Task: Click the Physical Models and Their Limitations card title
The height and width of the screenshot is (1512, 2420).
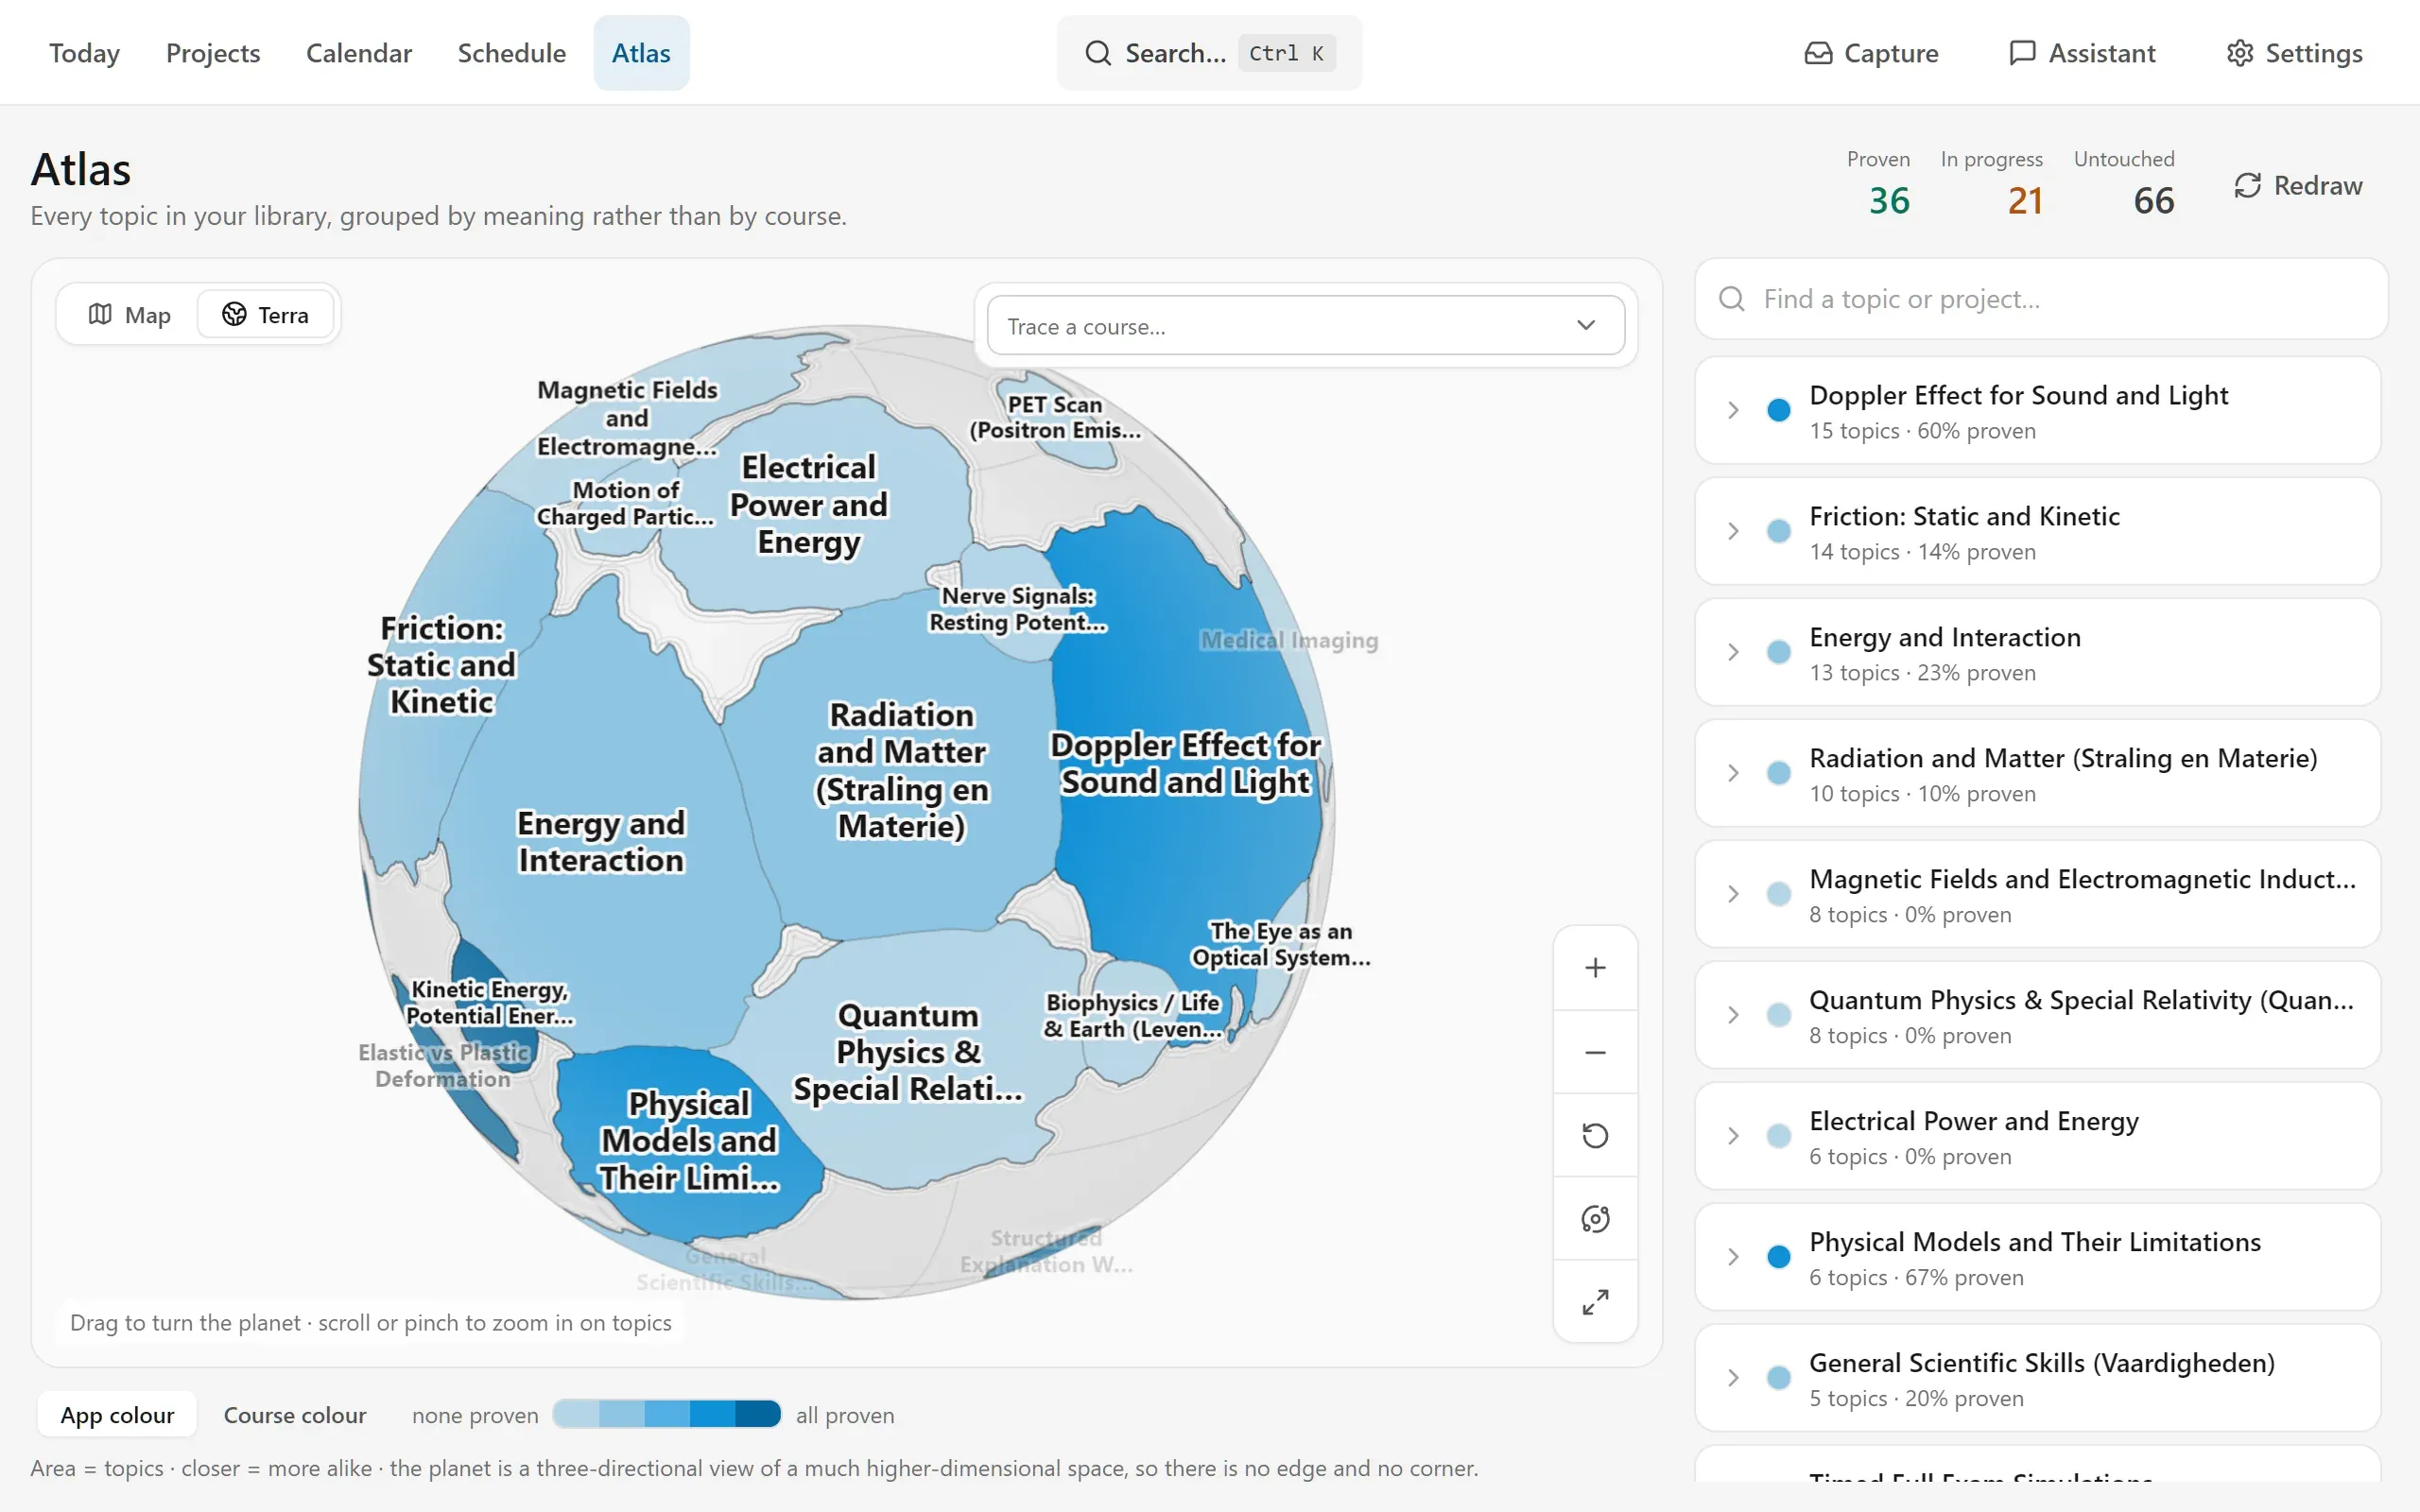Action: pyautogui.click(x=2034, y=1242)
